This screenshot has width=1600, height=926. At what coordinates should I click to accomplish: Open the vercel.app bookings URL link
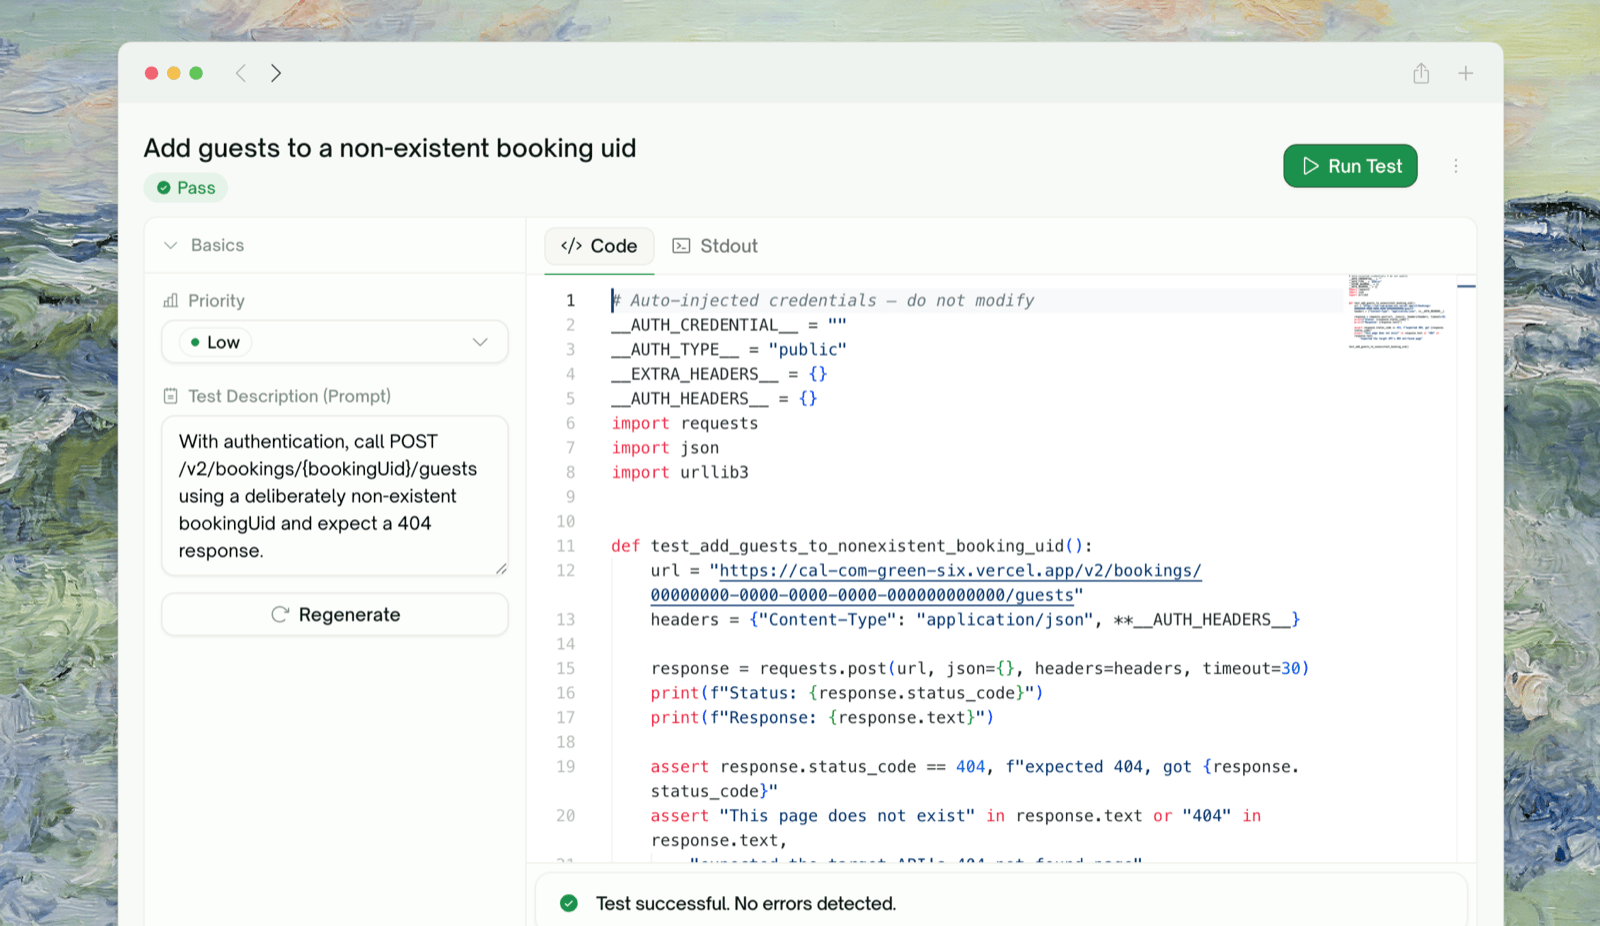click(926, 583)
